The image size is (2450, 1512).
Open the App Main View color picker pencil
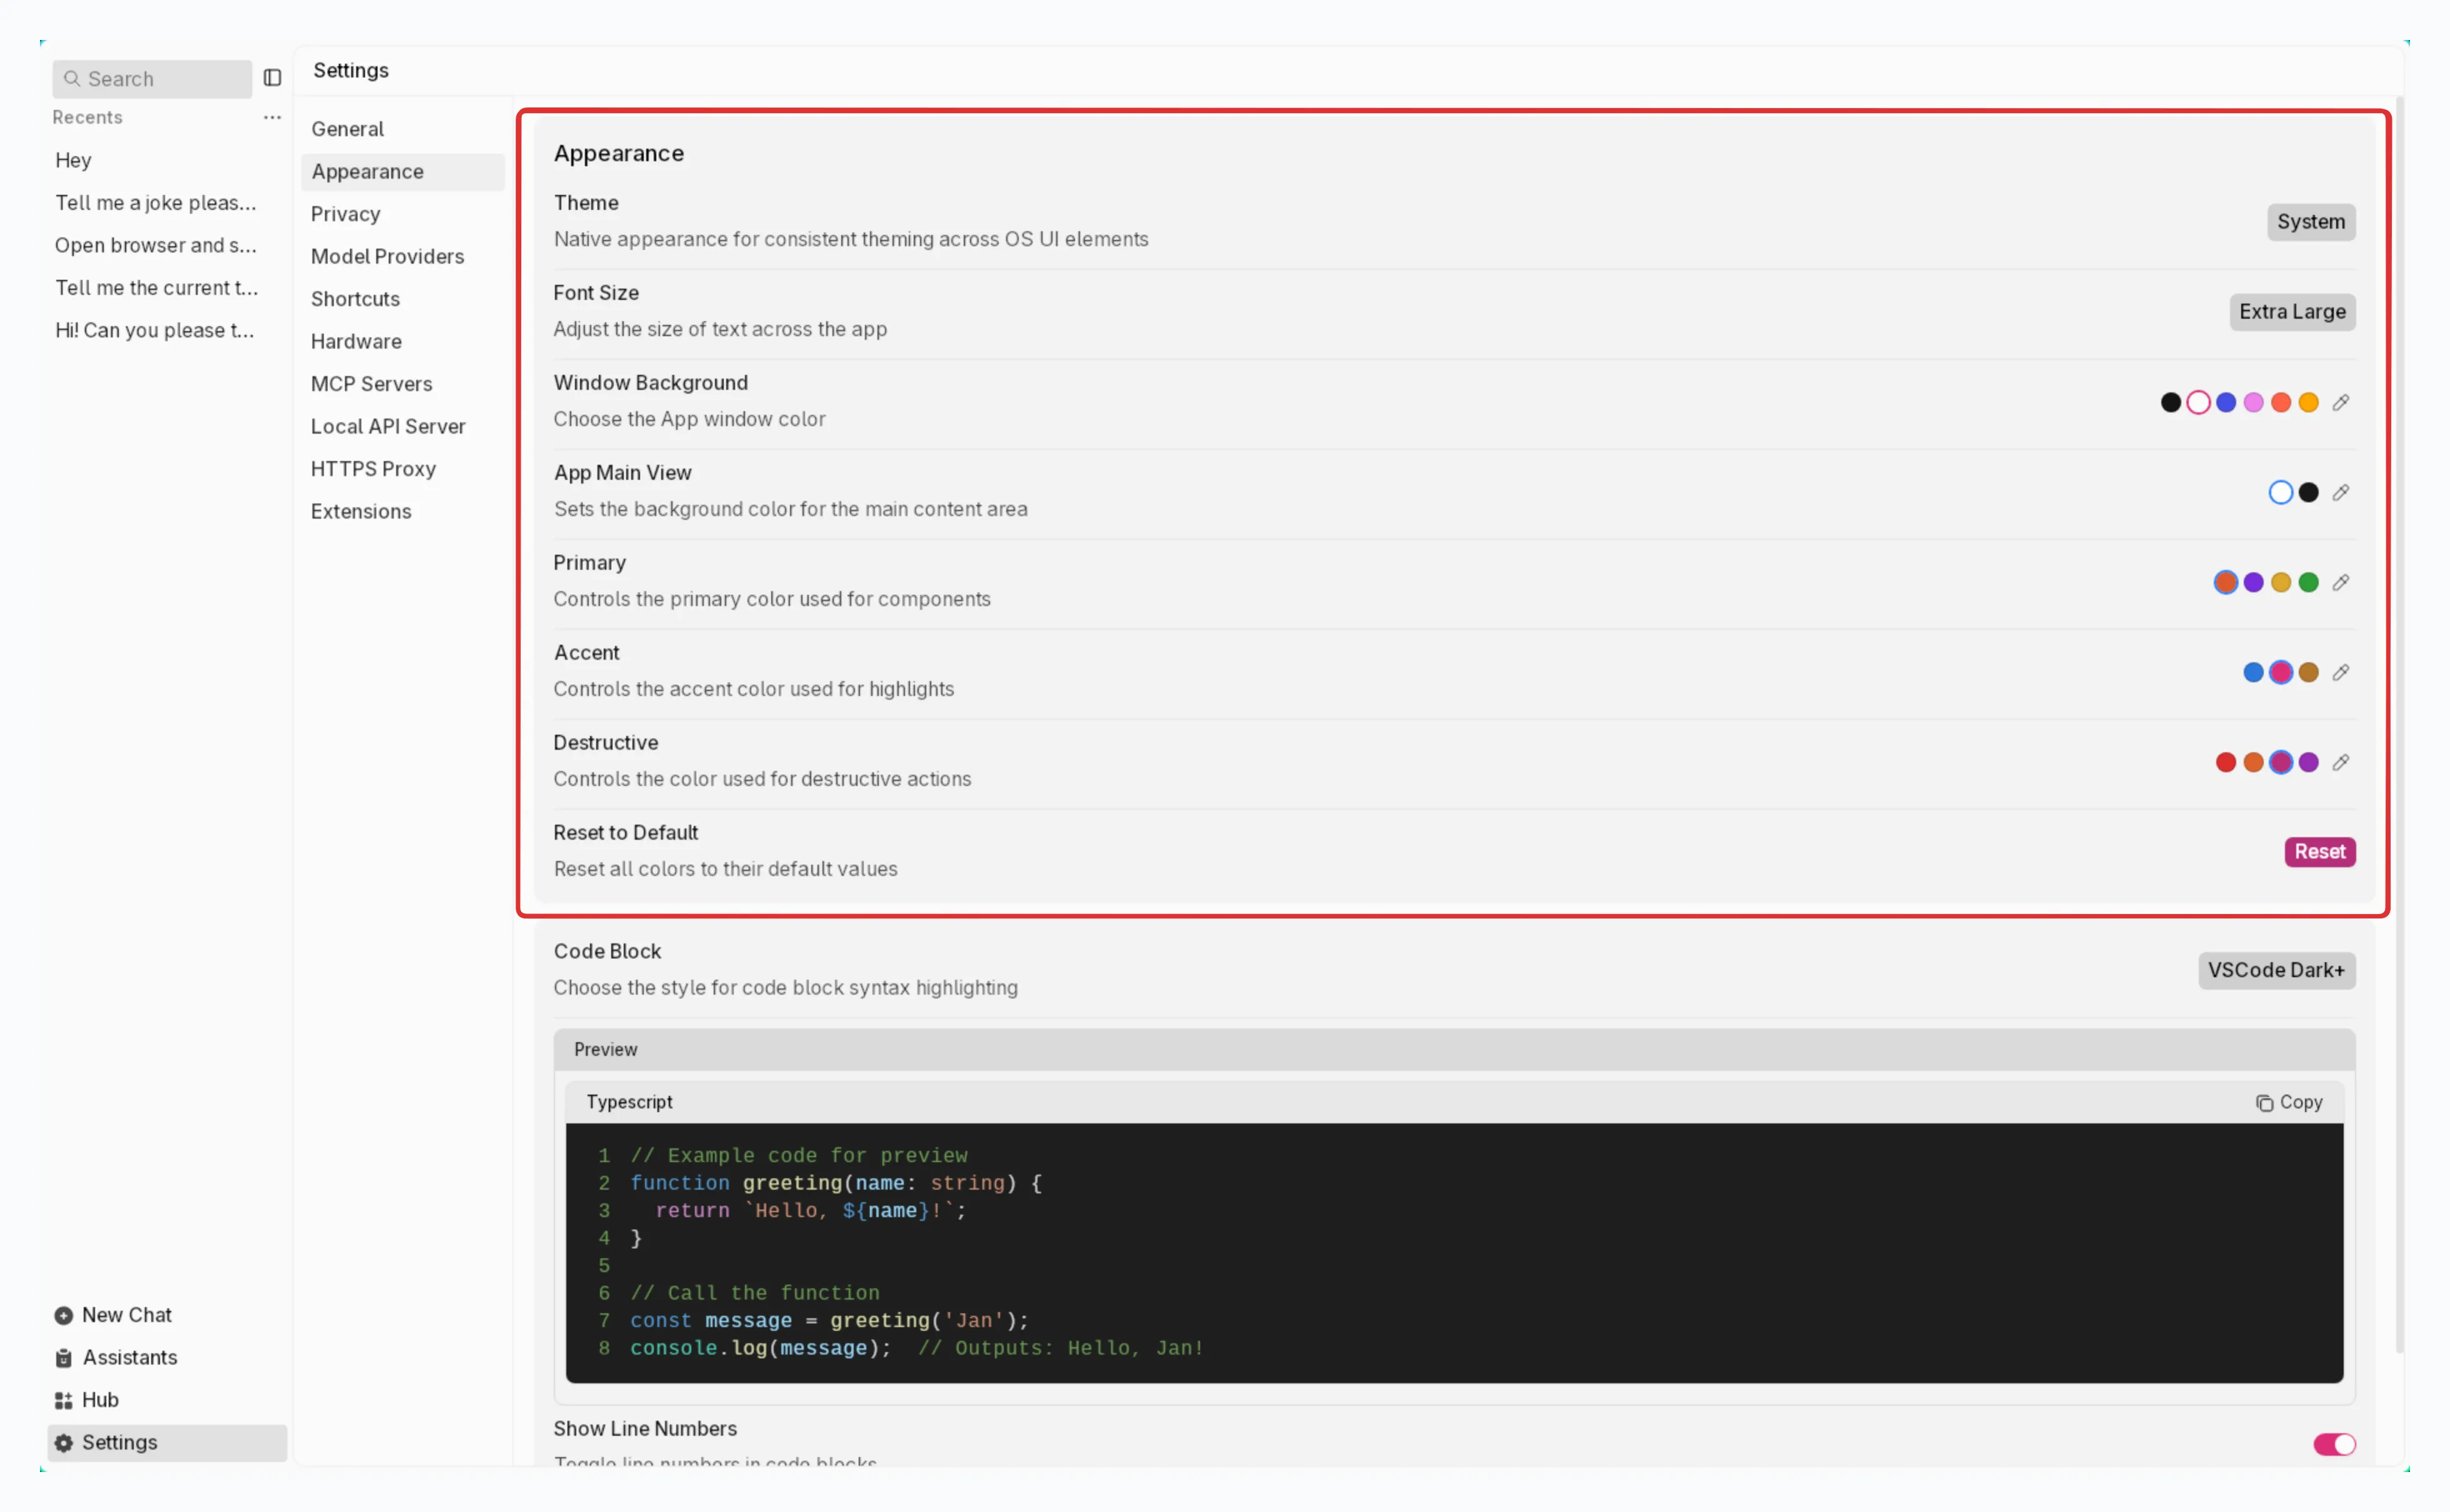(2340, 493)
